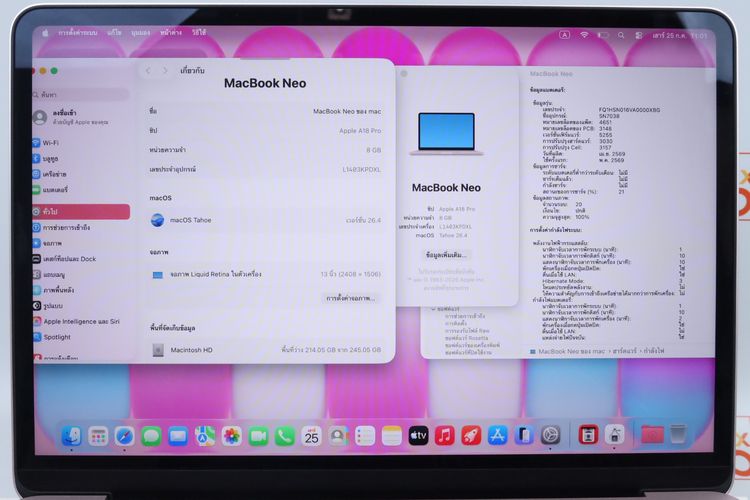Launch Safari from the Dock
The image size is (750, 500).
coord(124,436)
